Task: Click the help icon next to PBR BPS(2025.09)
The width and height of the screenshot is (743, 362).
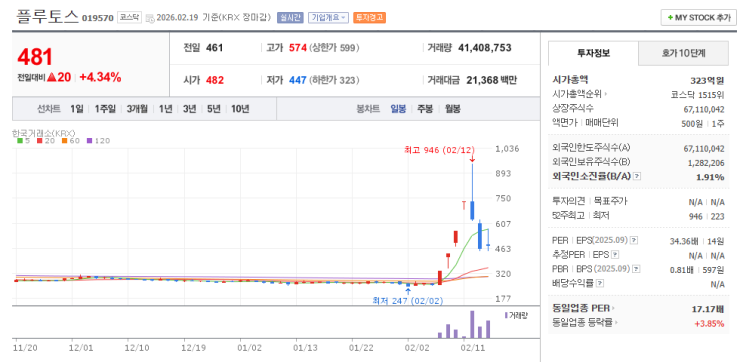Action: pos(636,269)
